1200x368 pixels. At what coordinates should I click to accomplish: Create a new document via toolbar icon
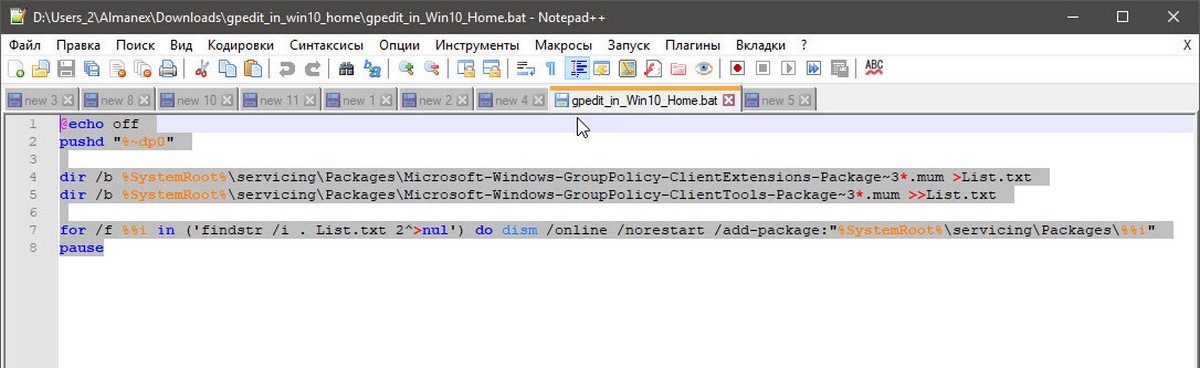coord(15,69)
